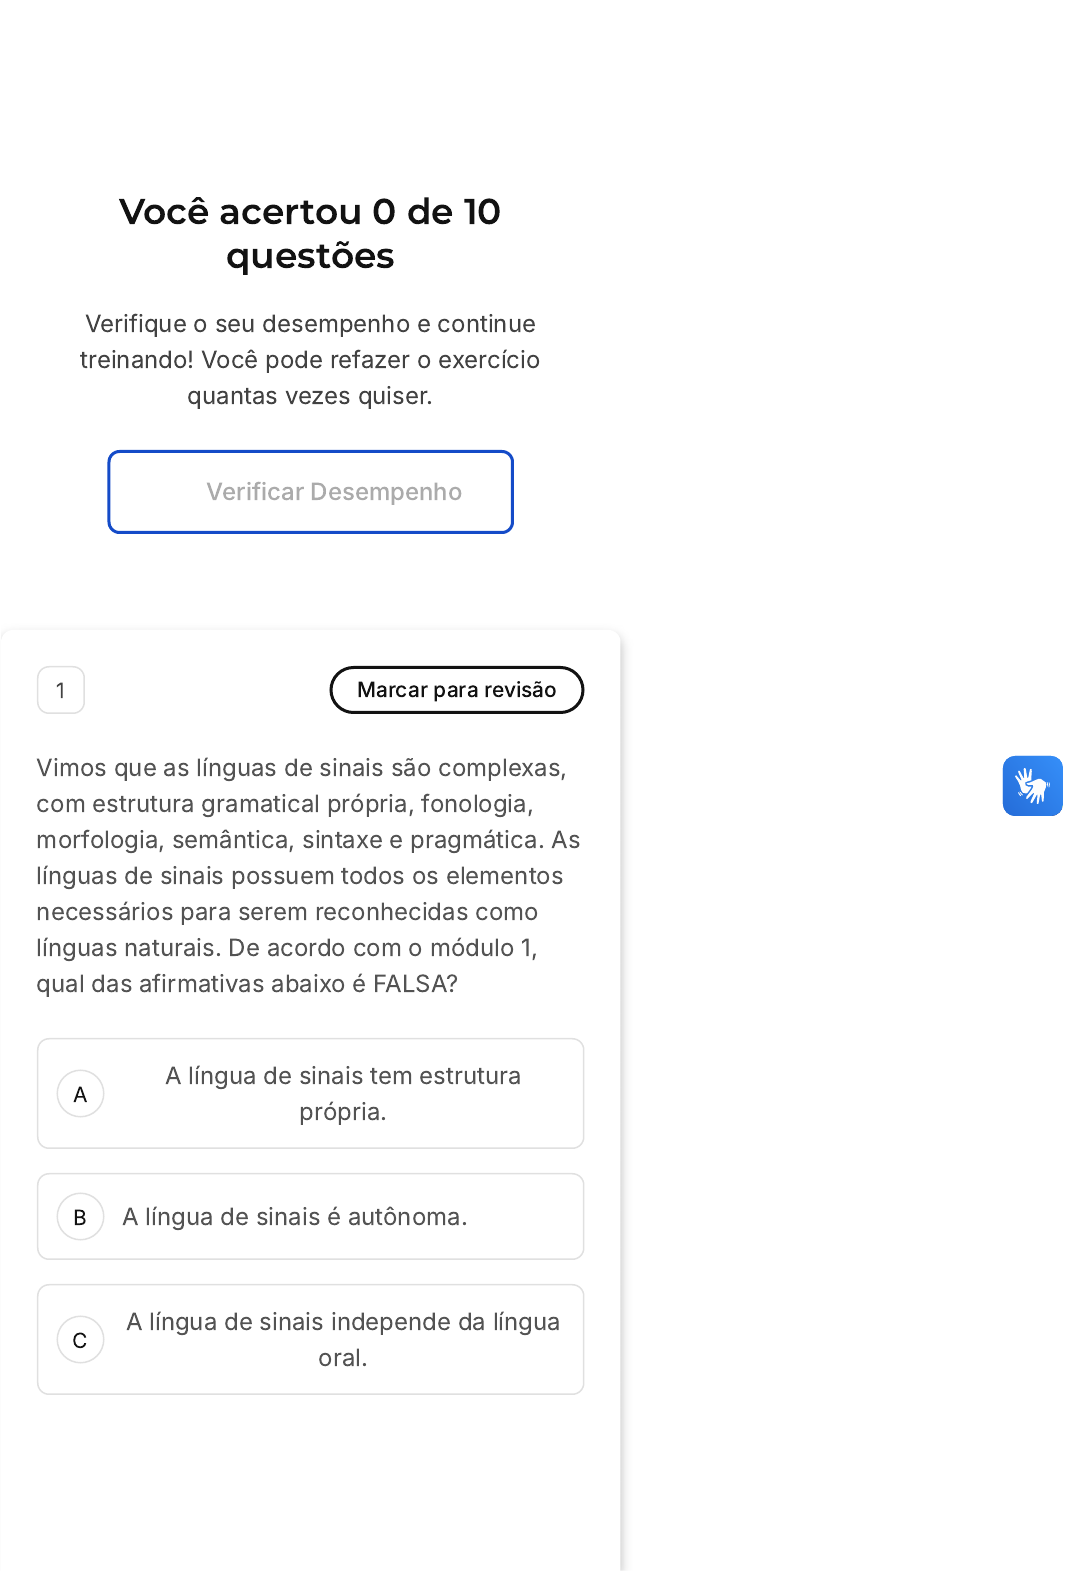Click the 'quantas vezes quiser.' text line
This screenshot has height=1571, width=1079.
[x=310, y=396]
